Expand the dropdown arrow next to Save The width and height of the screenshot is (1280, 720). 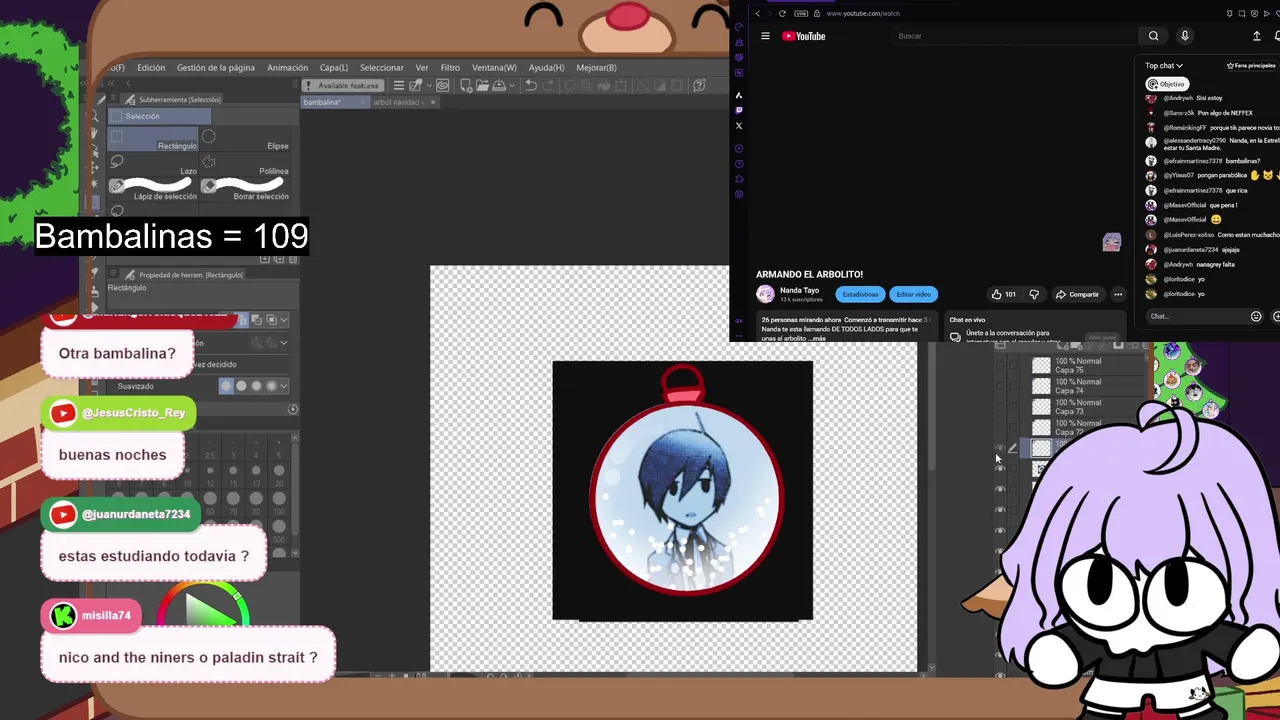(x=512, y=86)
